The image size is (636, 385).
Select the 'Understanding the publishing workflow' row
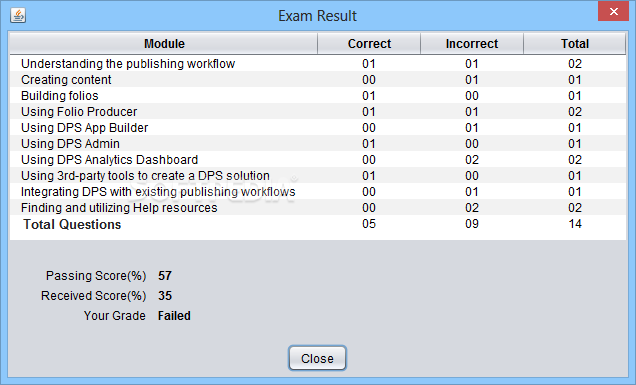click(318, 64)
